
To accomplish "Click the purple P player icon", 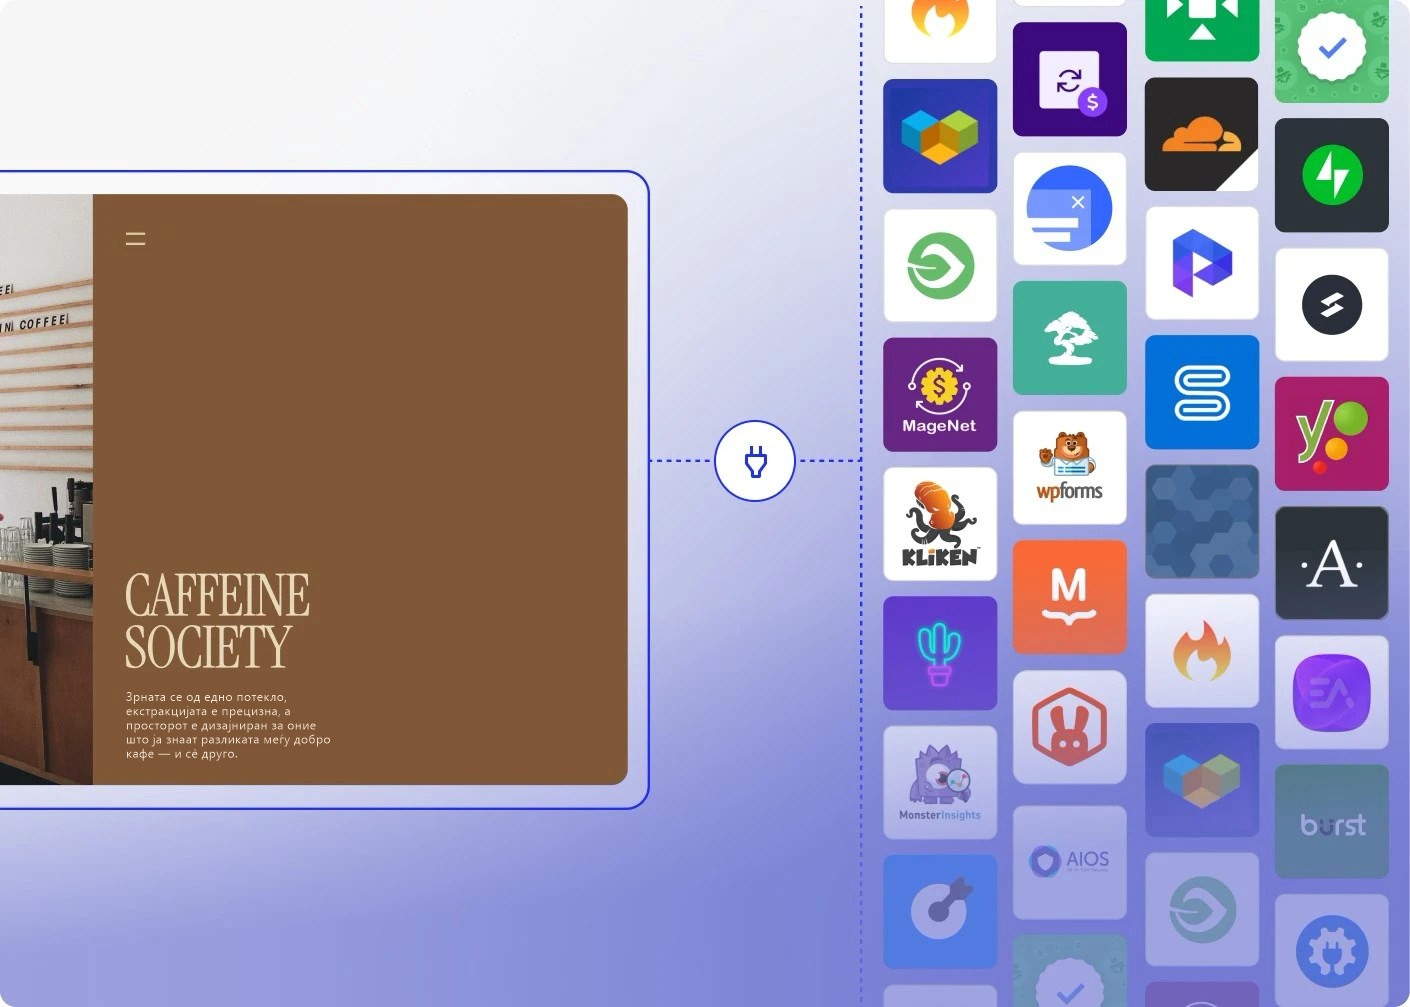I will coord(1201,263).
